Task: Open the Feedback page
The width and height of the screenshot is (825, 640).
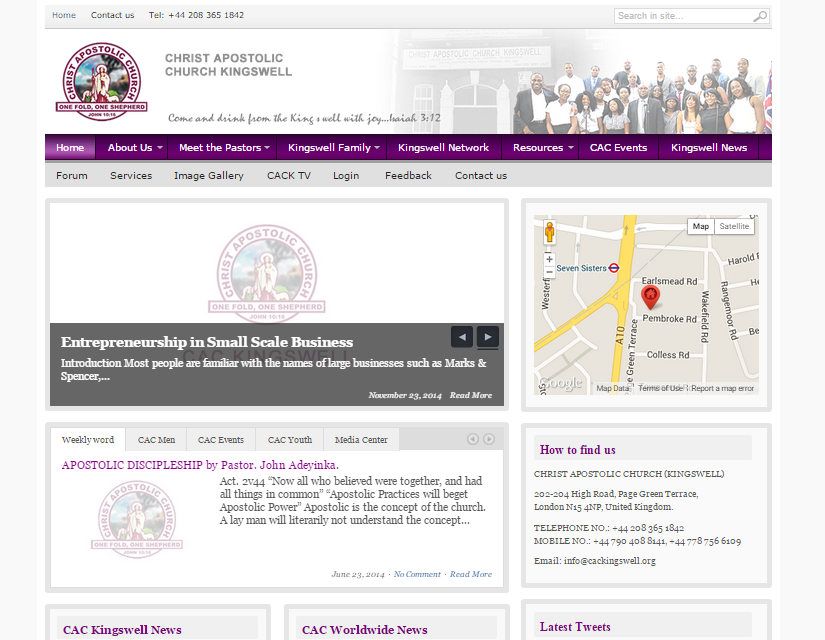Action: click(408, 176)
